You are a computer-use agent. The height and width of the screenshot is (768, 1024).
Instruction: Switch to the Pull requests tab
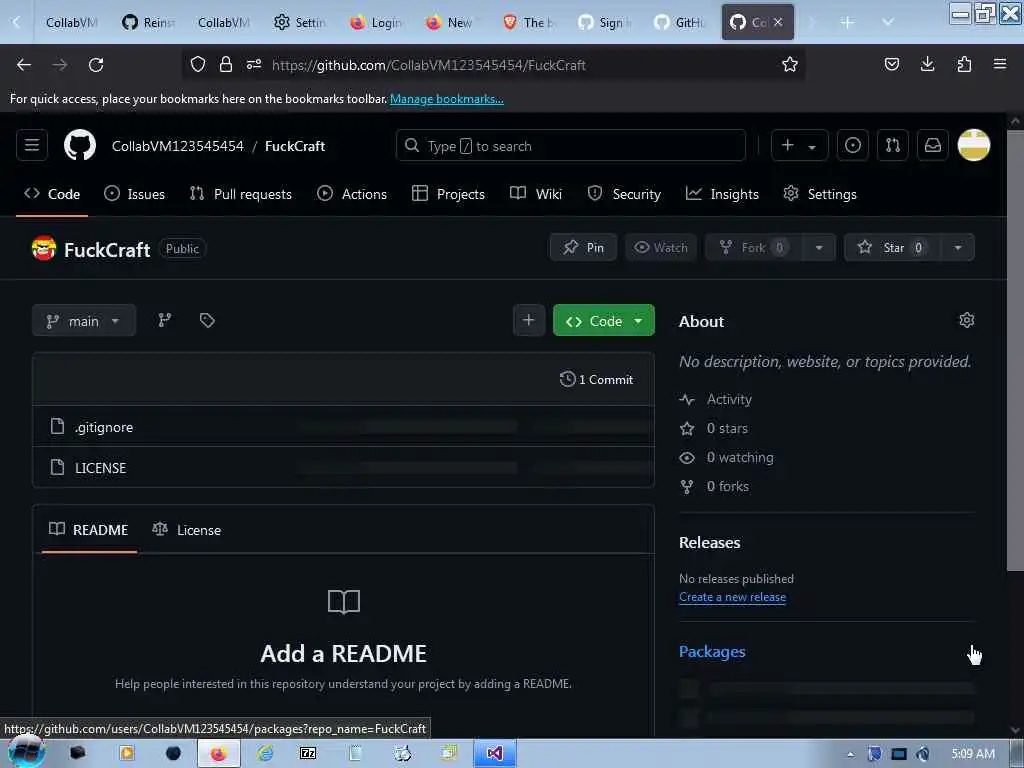click(x=240, y=194)
